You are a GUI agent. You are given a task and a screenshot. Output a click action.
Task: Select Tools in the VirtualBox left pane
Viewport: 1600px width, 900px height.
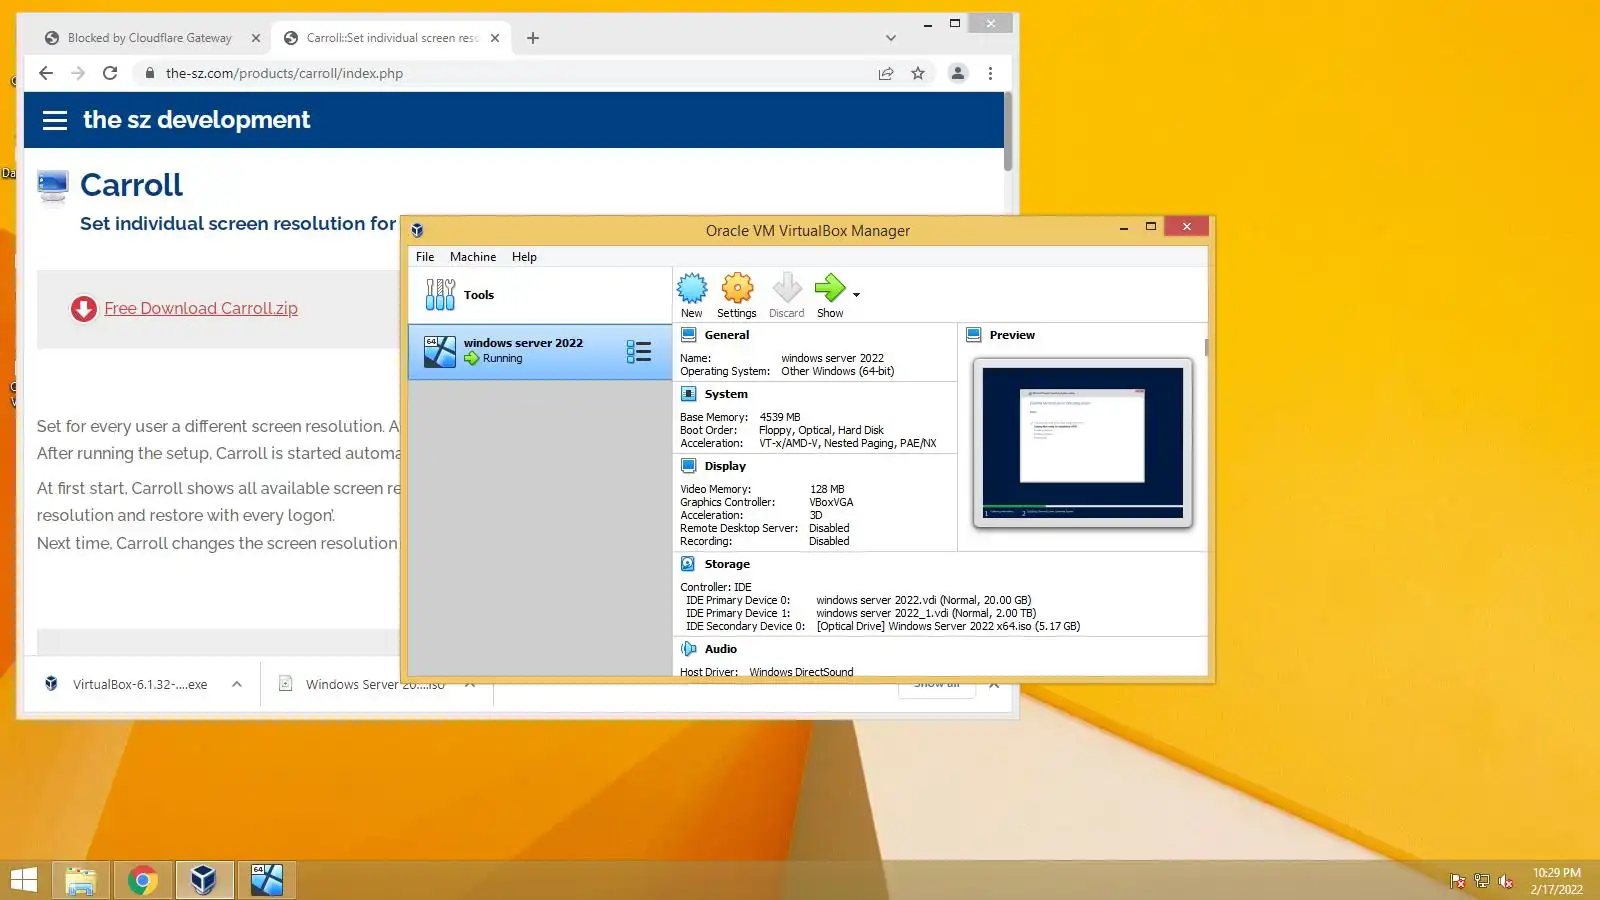[540, 295]
